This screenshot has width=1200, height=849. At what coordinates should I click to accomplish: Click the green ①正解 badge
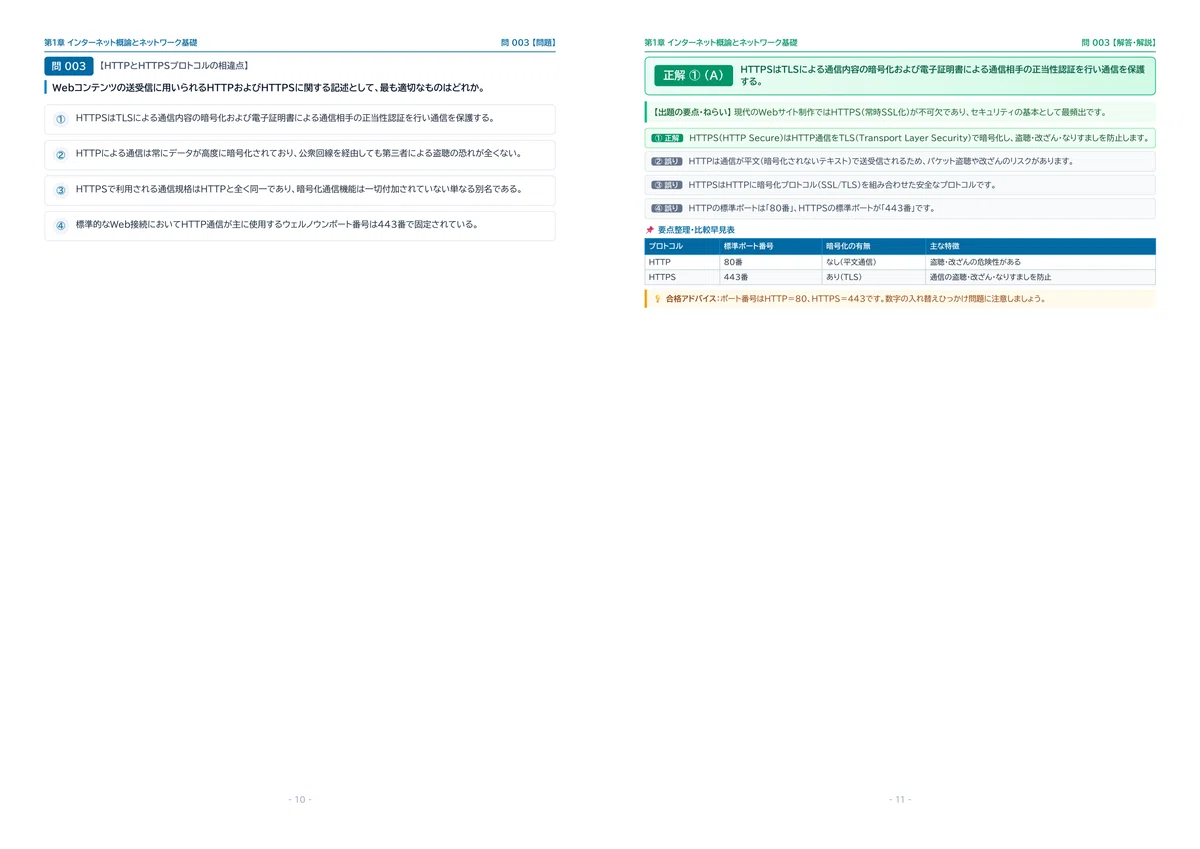(665, 138)
